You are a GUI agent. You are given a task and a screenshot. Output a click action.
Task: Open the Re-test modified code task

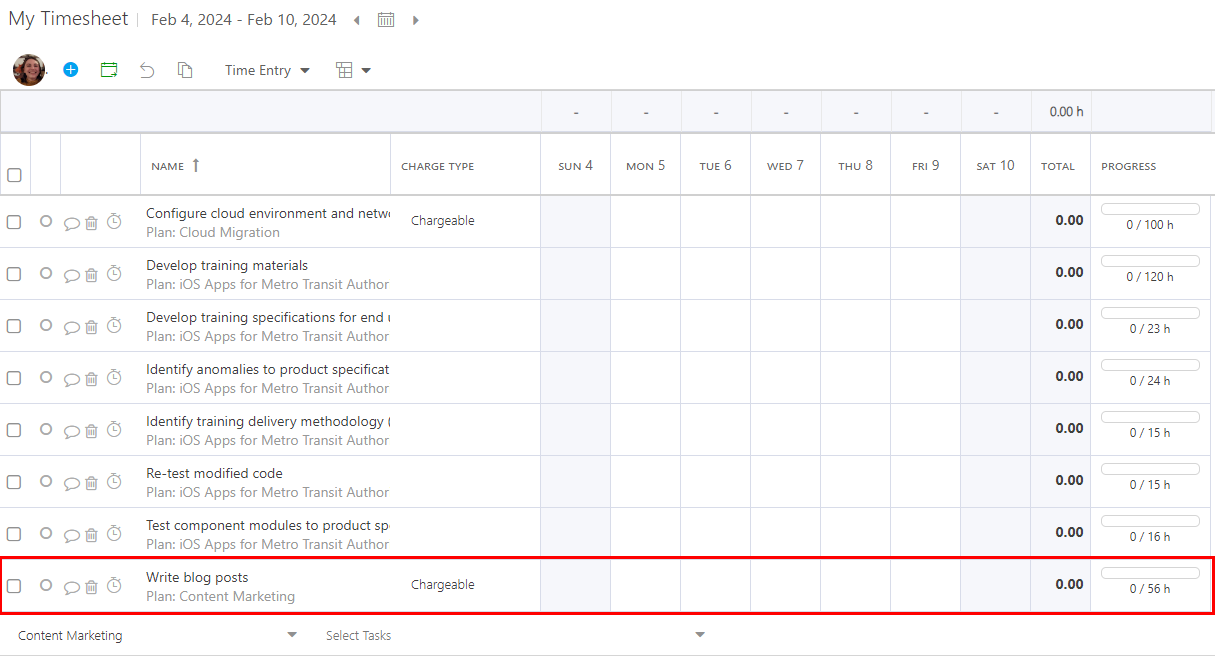(x=214, y=473)
